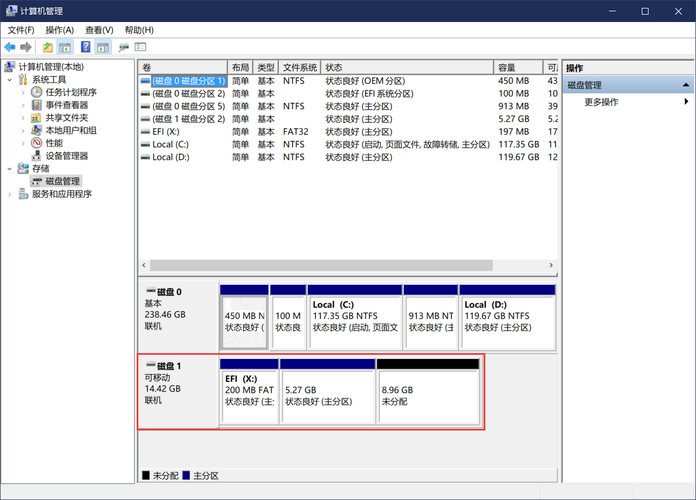
Task: Sort by the 类型 column header
Action: click(266, 67)
